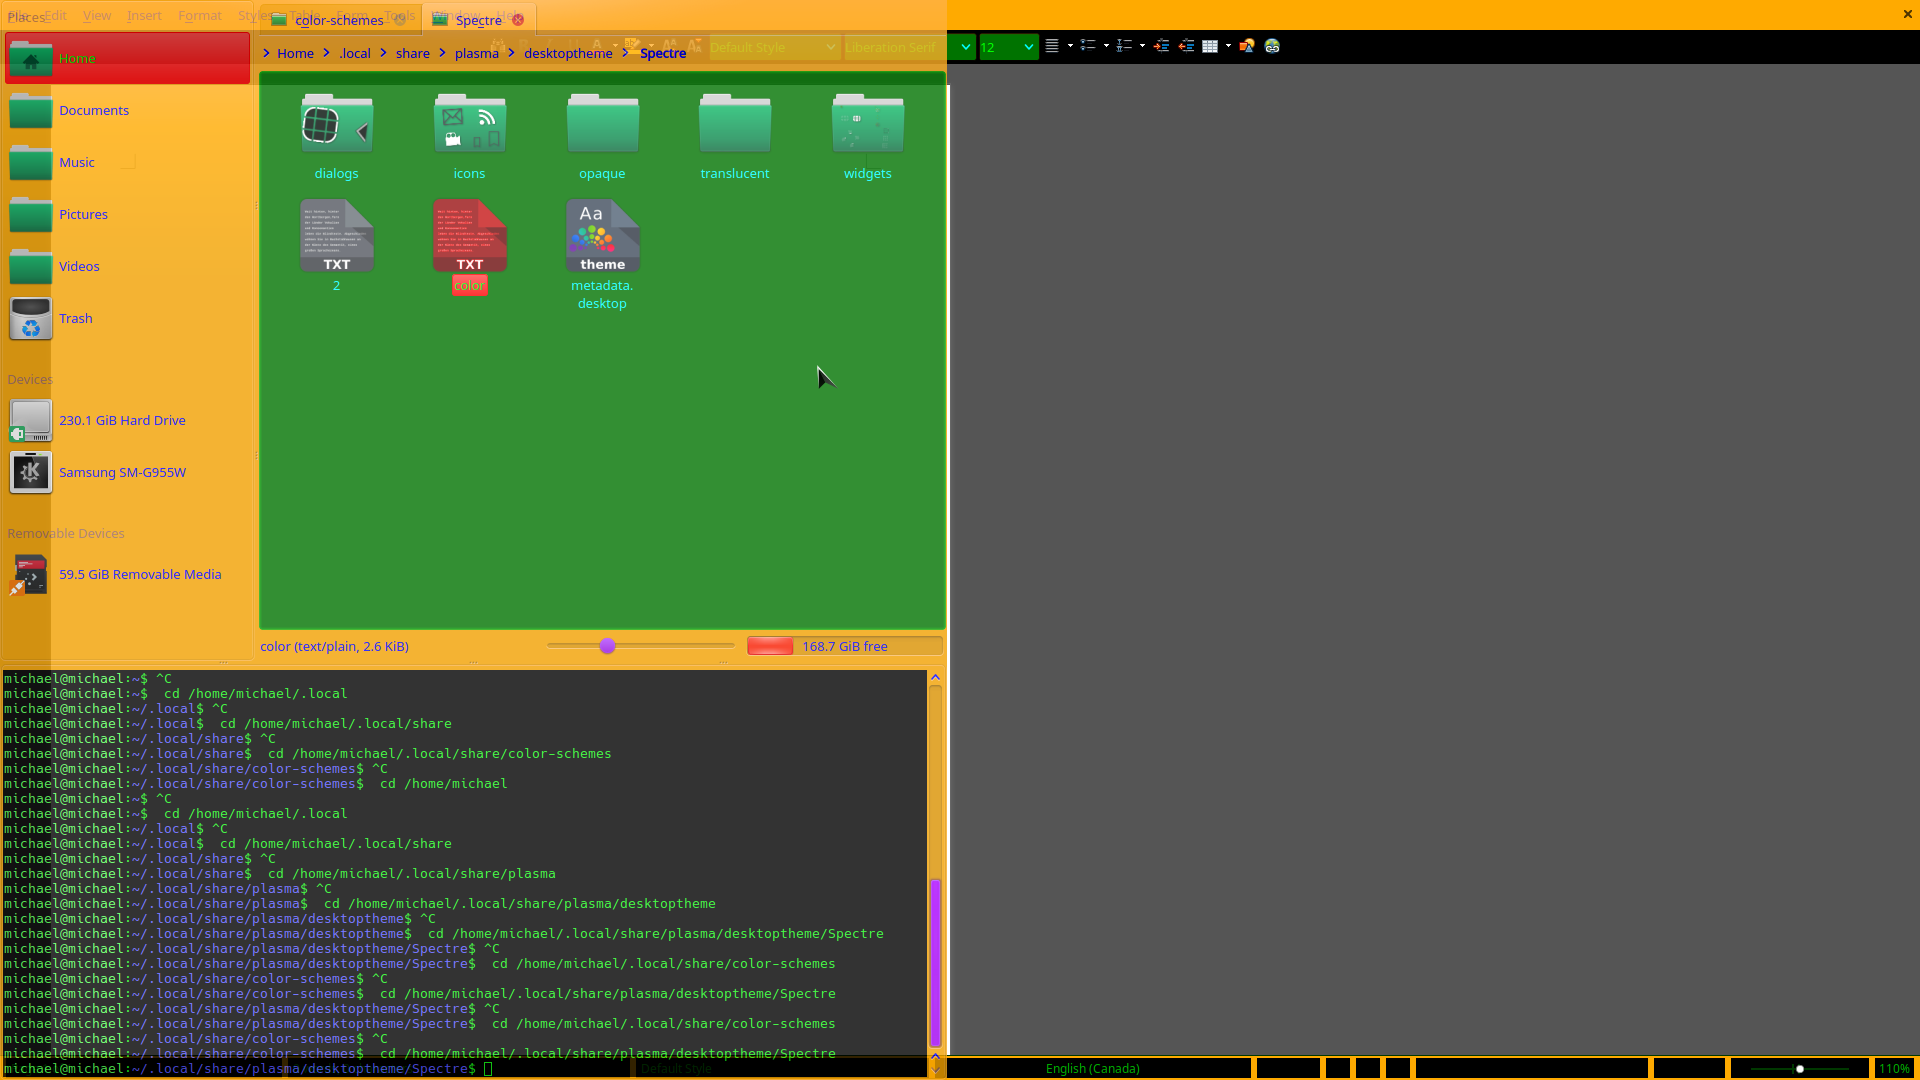Click the terminal command prompt line
This screenshot has height=1080, width=1920.
tap(464, 1068)
